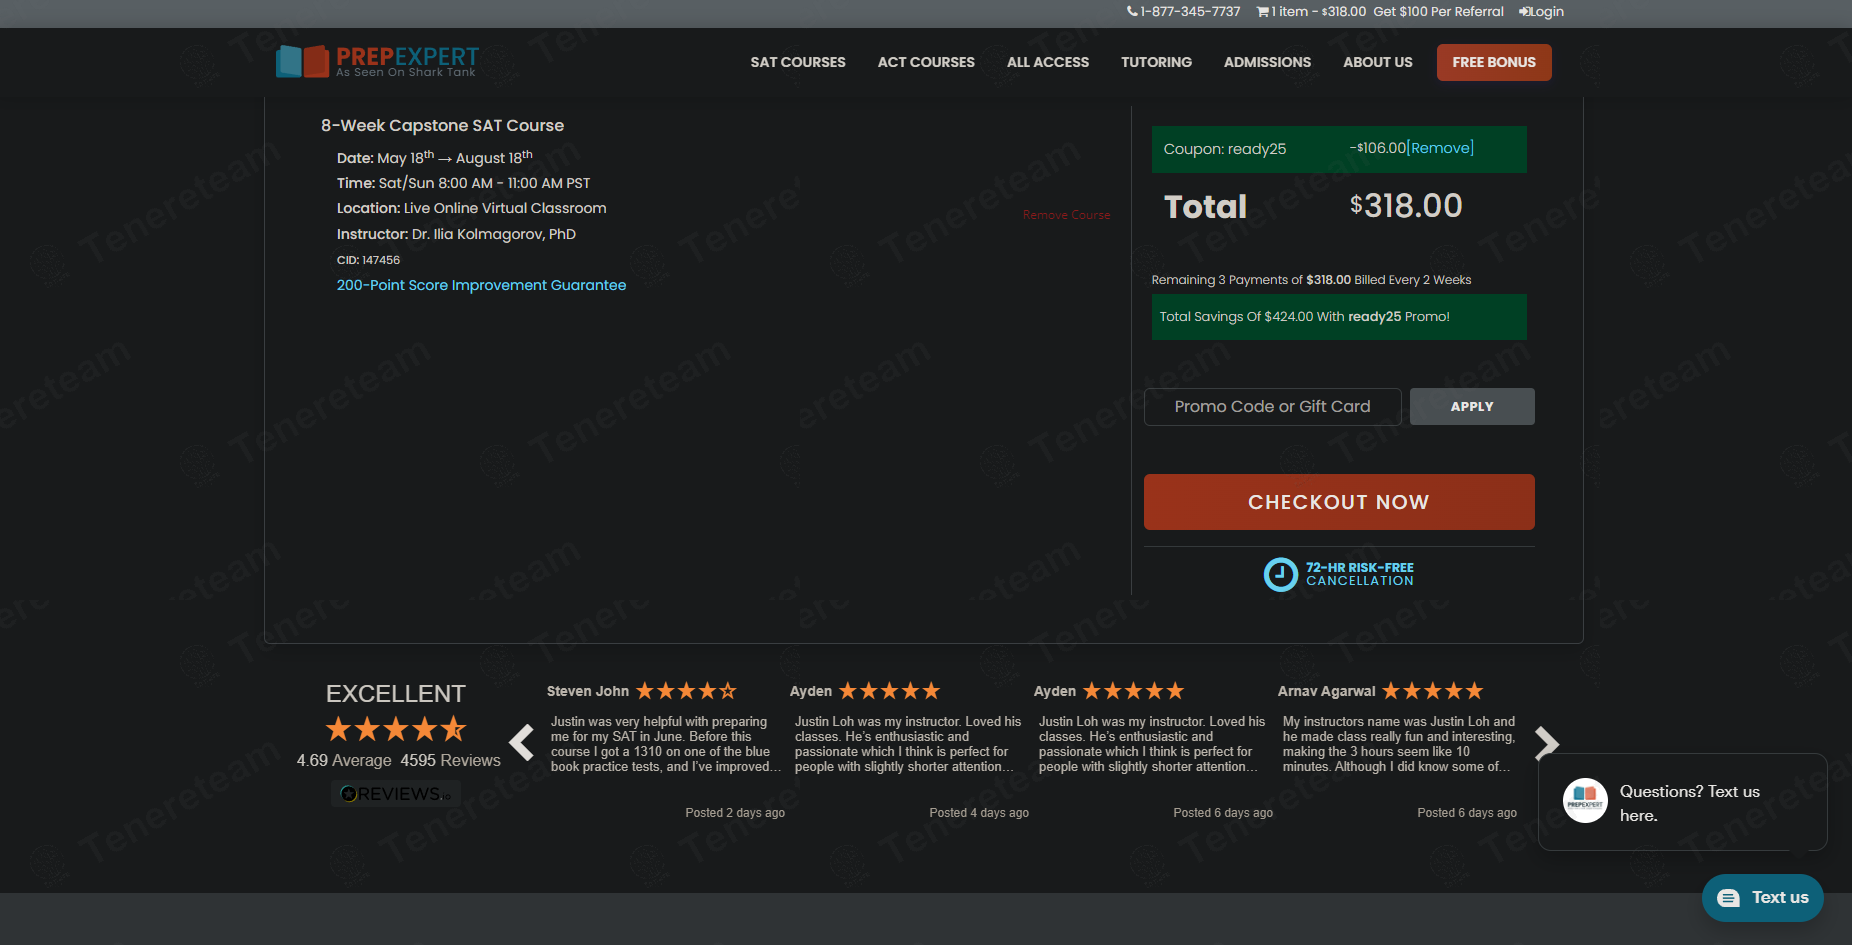The width and height of the screenshot is (1852, 945).
Task: Click Apply for the promo code
Action: 1471,407
